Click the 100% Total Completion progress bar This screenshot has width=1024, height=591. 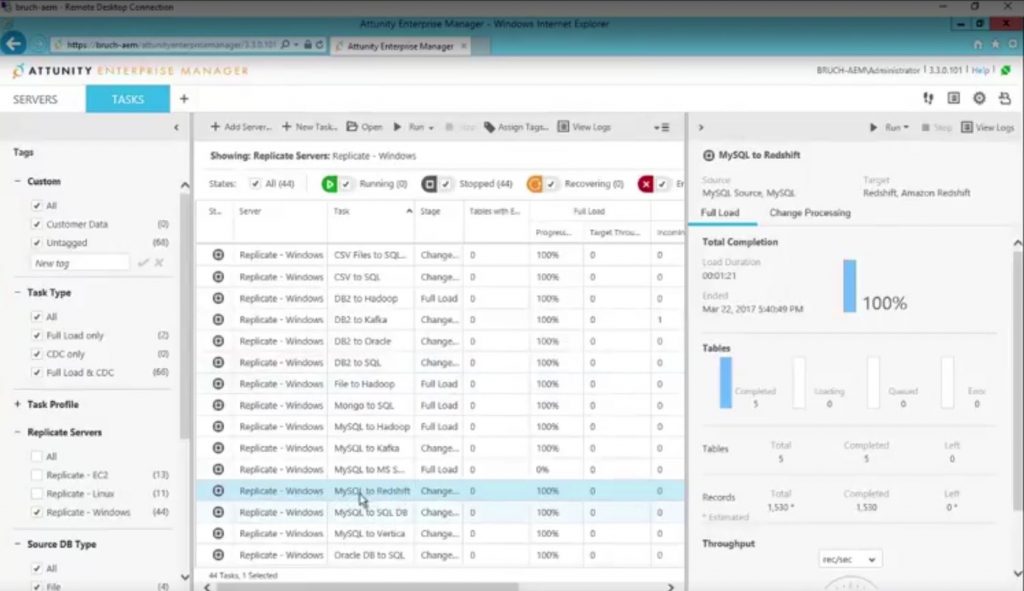[850, 285]
